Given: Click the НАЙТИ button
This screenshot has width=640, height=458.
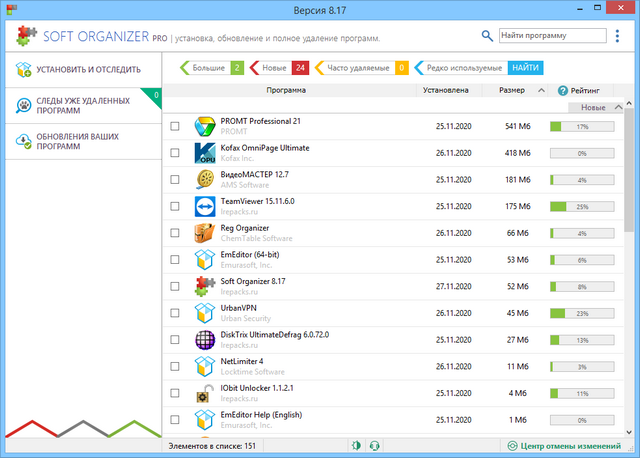Looking at the screenshot, I should coord(527,68).
